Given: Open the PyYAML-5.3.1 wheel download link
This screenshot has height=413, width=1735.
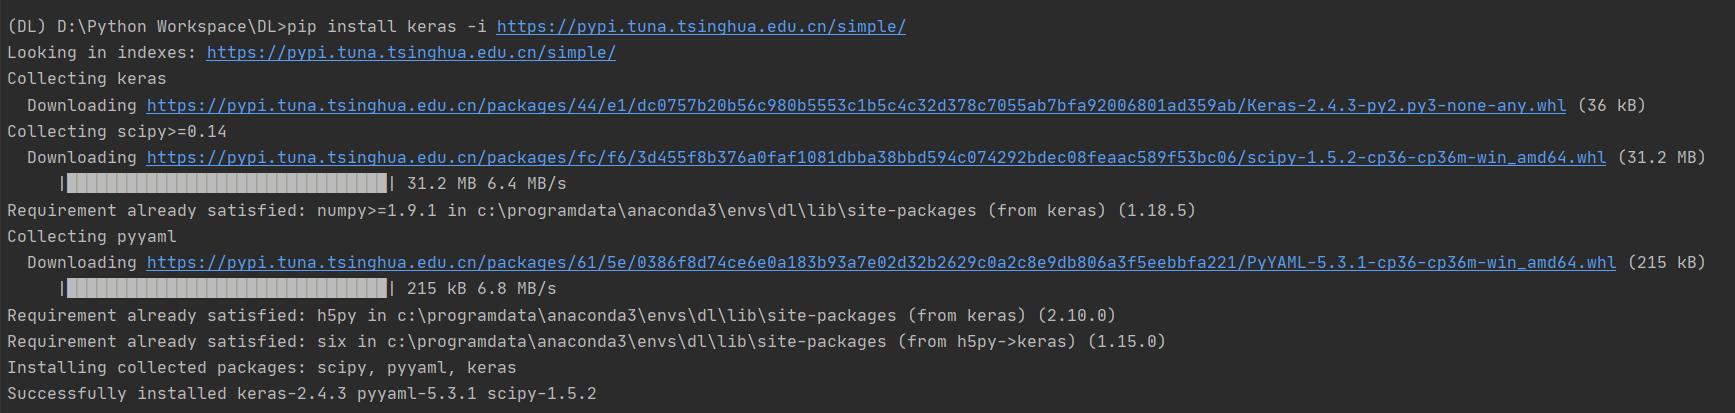Looking at the screenshot, I should click(x=880, y=263).
